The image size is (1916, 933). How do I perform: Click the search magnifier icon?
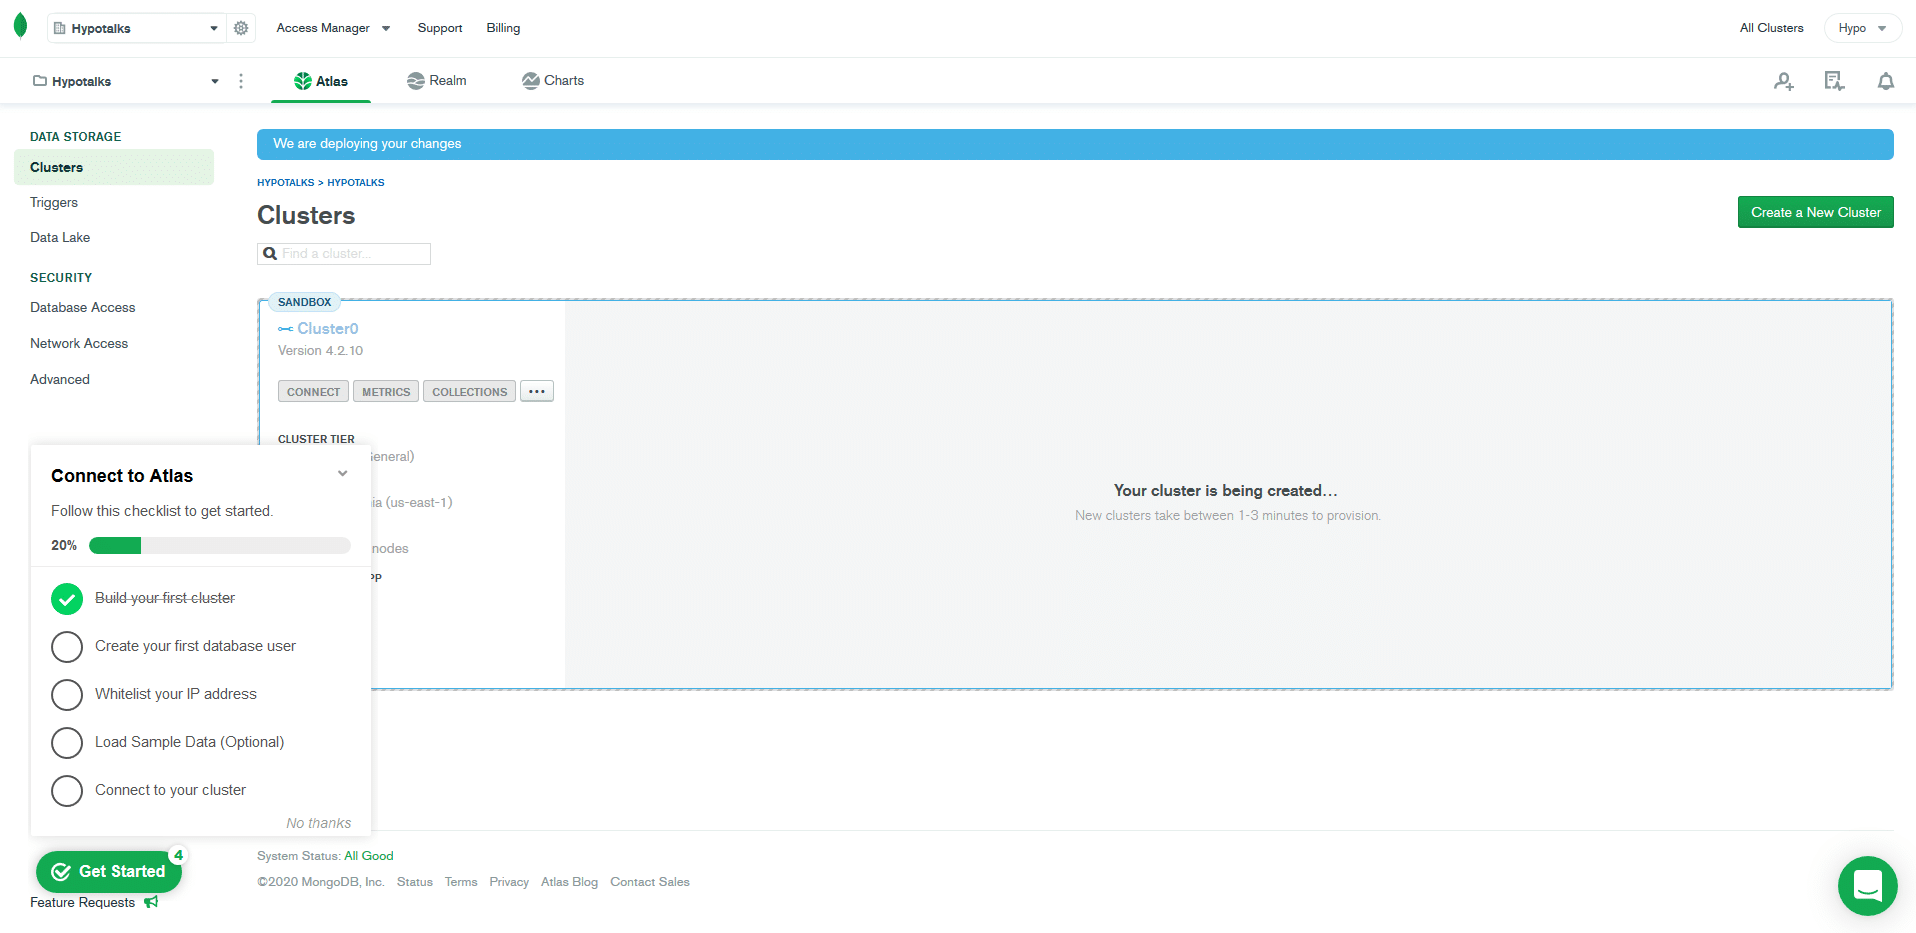coord(270,254)
